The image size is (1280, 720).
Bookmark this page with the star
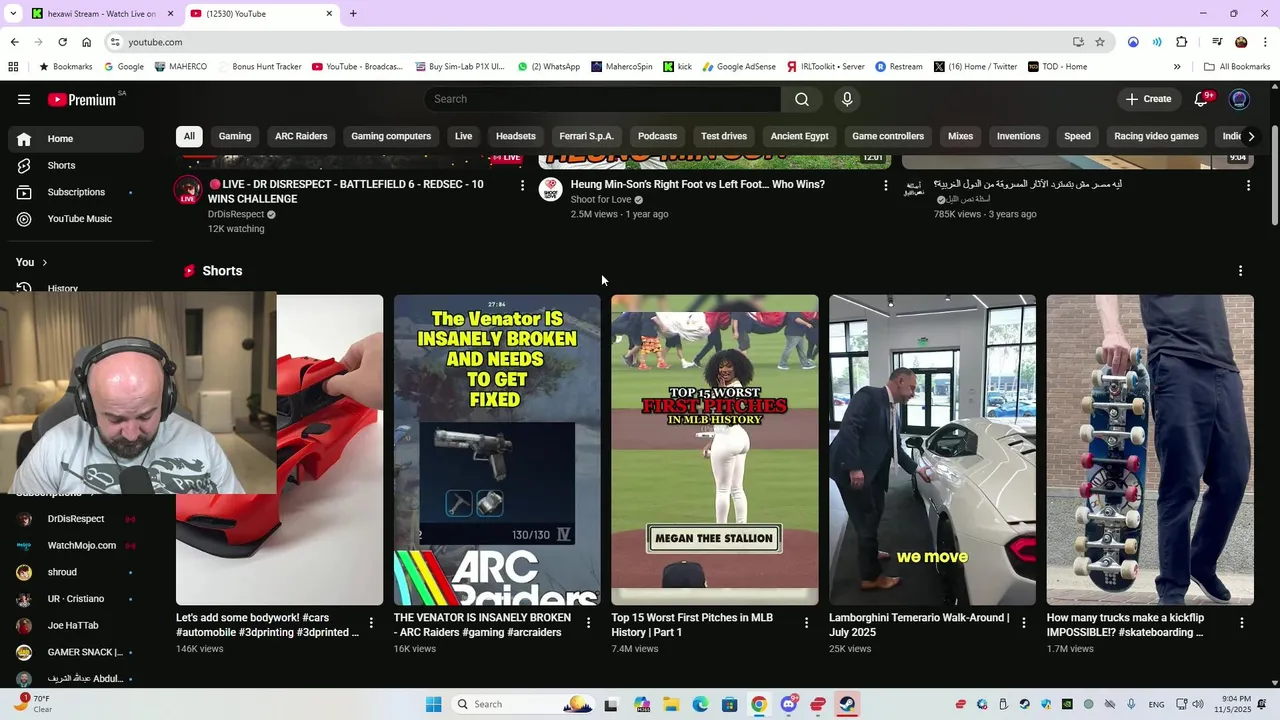pos(1100,42)
